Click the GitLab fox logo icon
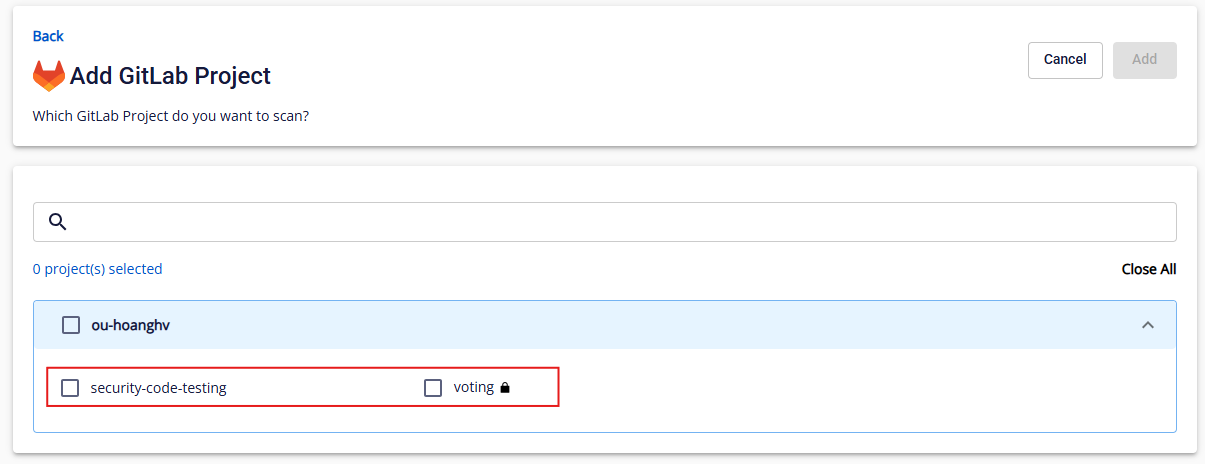 (x=49, y=76)
